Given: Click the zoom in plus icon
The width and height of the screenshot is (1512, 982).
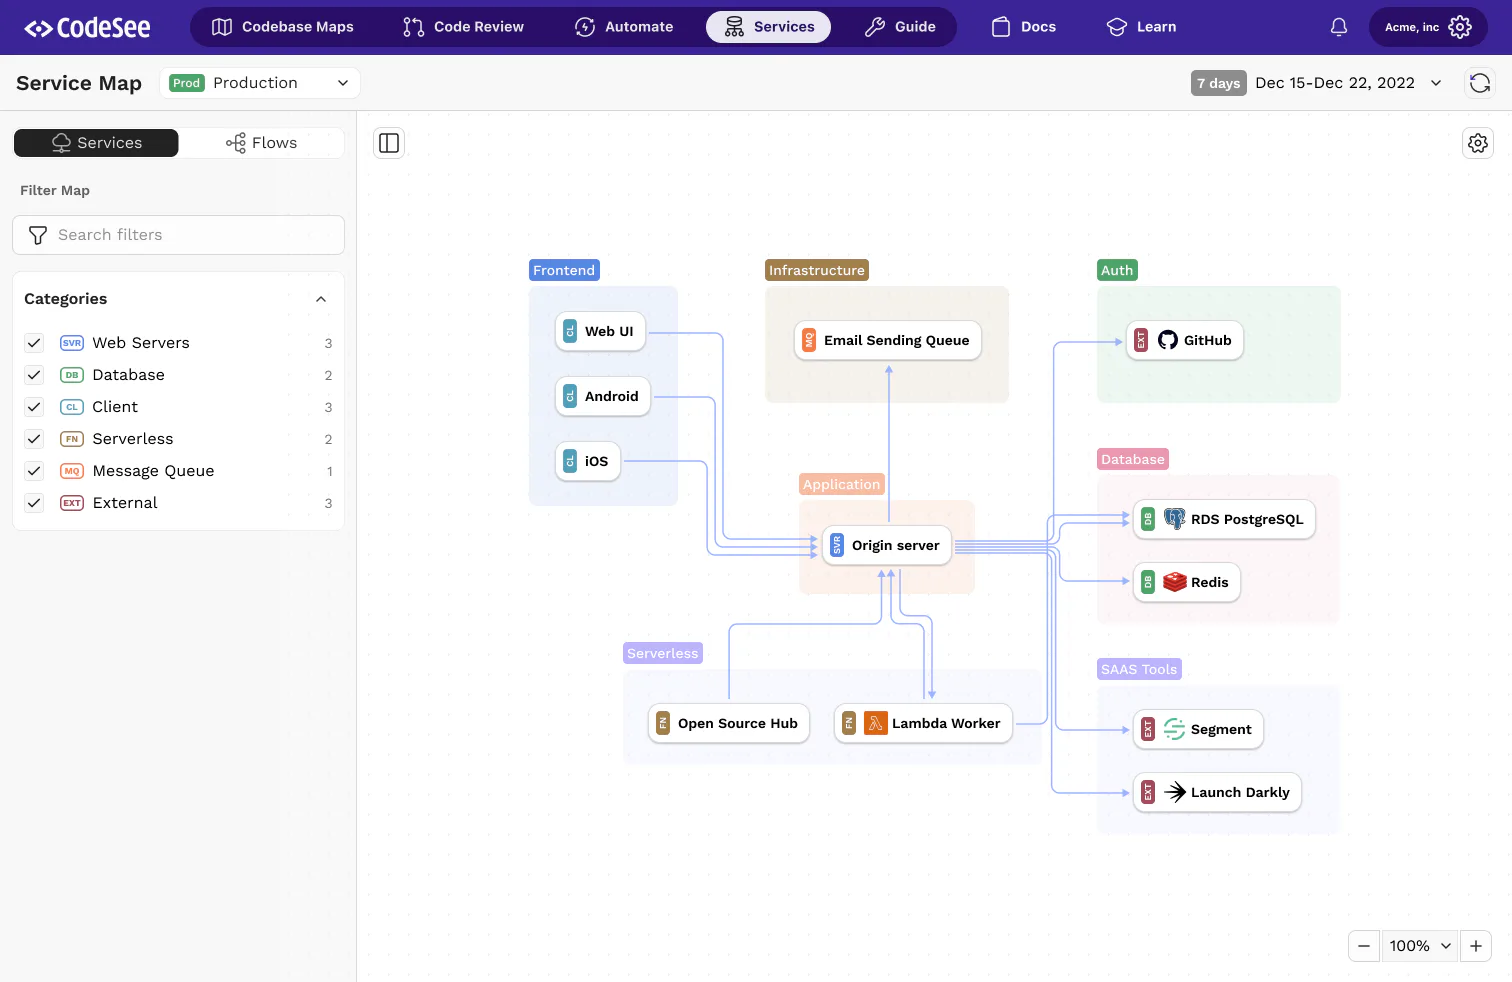Looking at the screenshot, I should tap(1476, 946).
